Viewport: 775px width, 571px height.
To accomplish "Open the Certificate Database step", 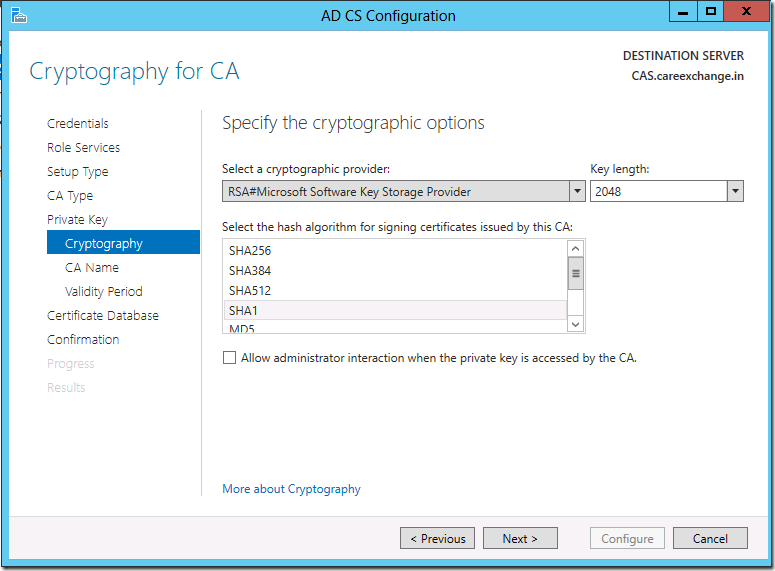I will coord(103,315).
